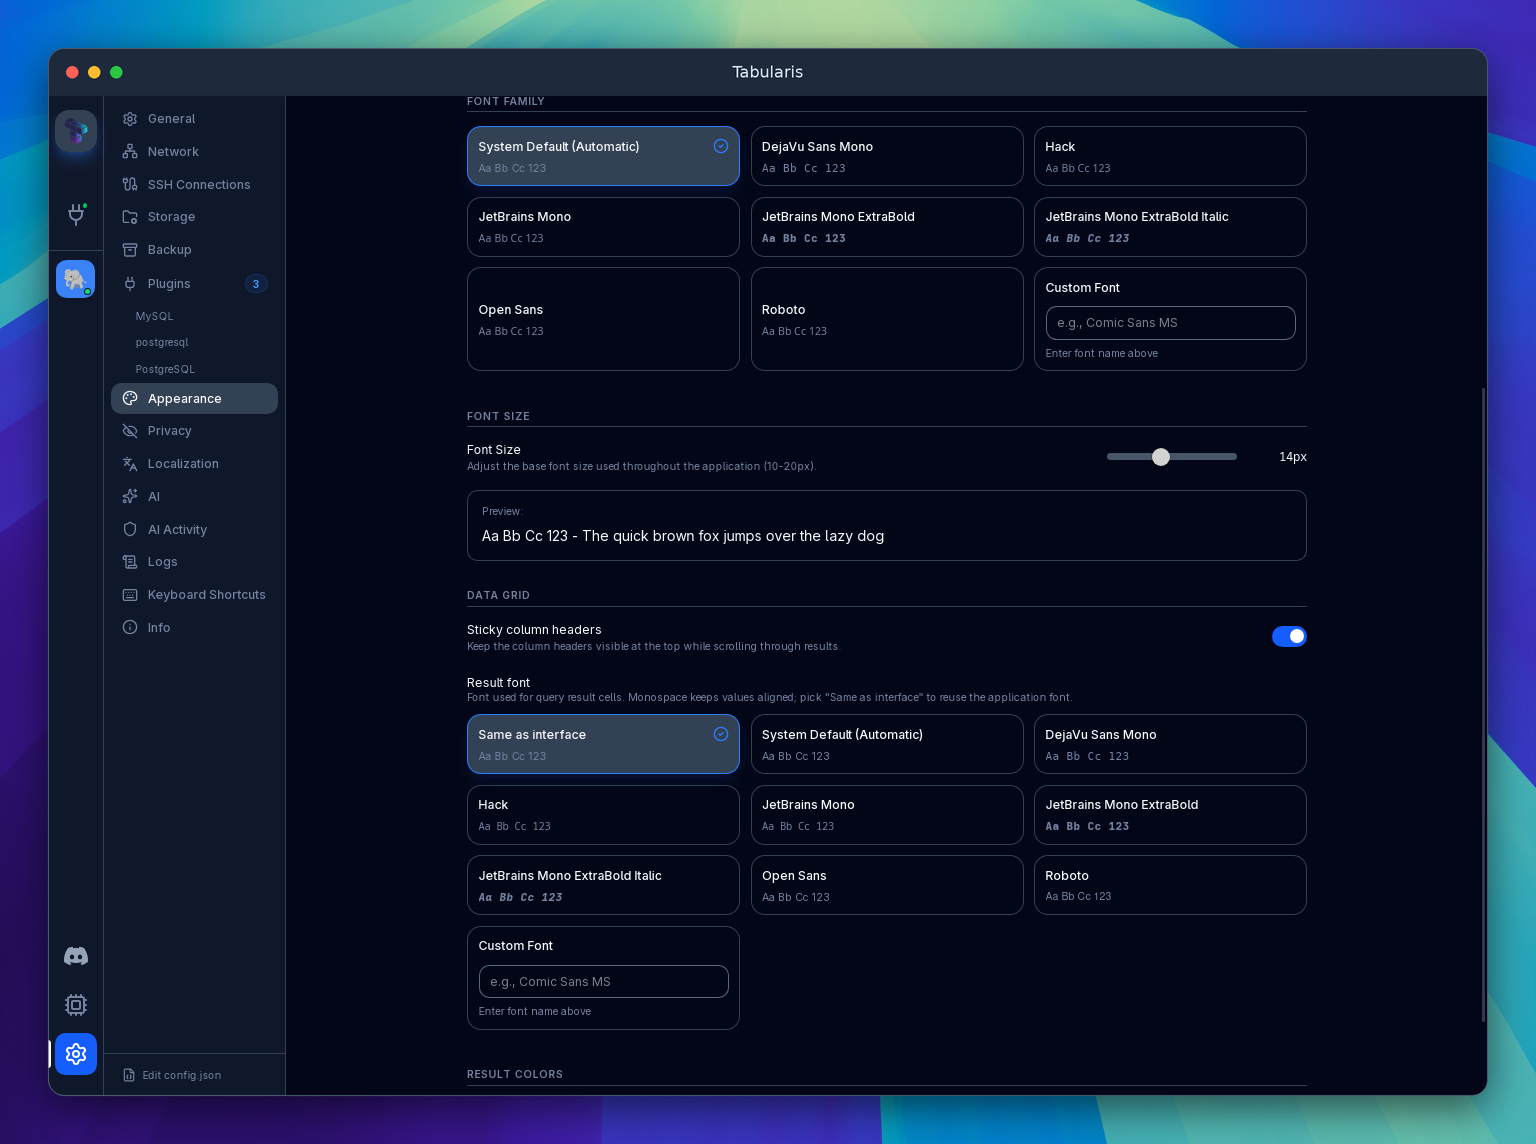The height and width of the screenshot is (1144, 1536).
Task: Click the Network nodes icon
Action: click(x=130, y=152)
